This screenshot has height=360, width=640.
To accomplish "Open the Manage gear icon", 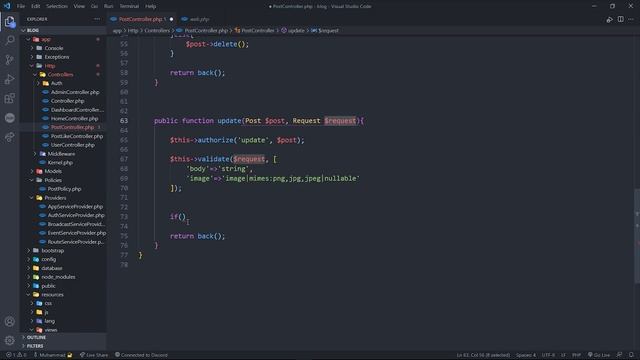I will pyautogui.click(x=10, y=340).
